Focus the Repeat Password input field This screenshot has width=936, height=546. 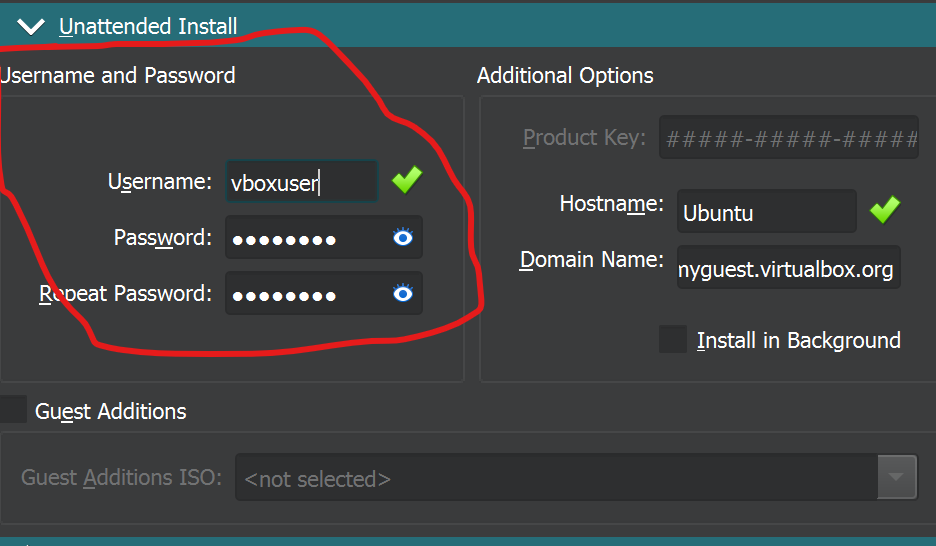pos(324,294)
